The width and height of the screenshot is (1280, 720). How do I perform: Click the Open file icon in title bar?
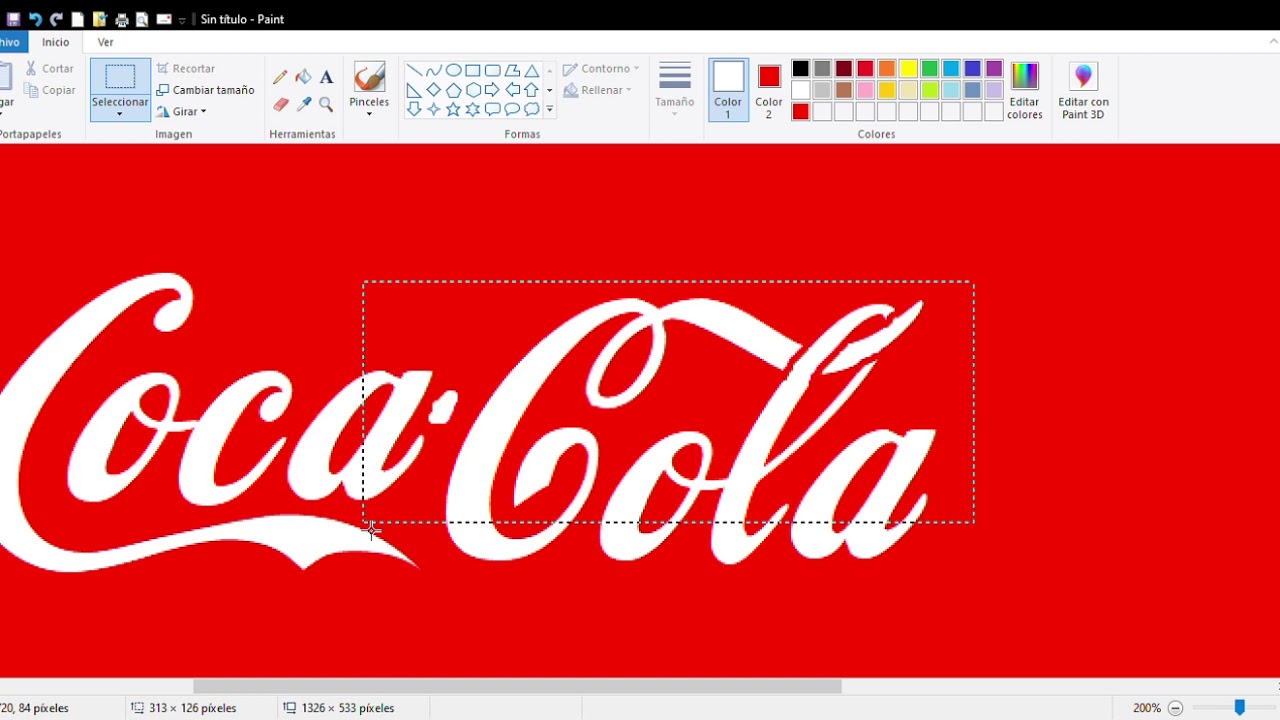(x=99, y=19)
